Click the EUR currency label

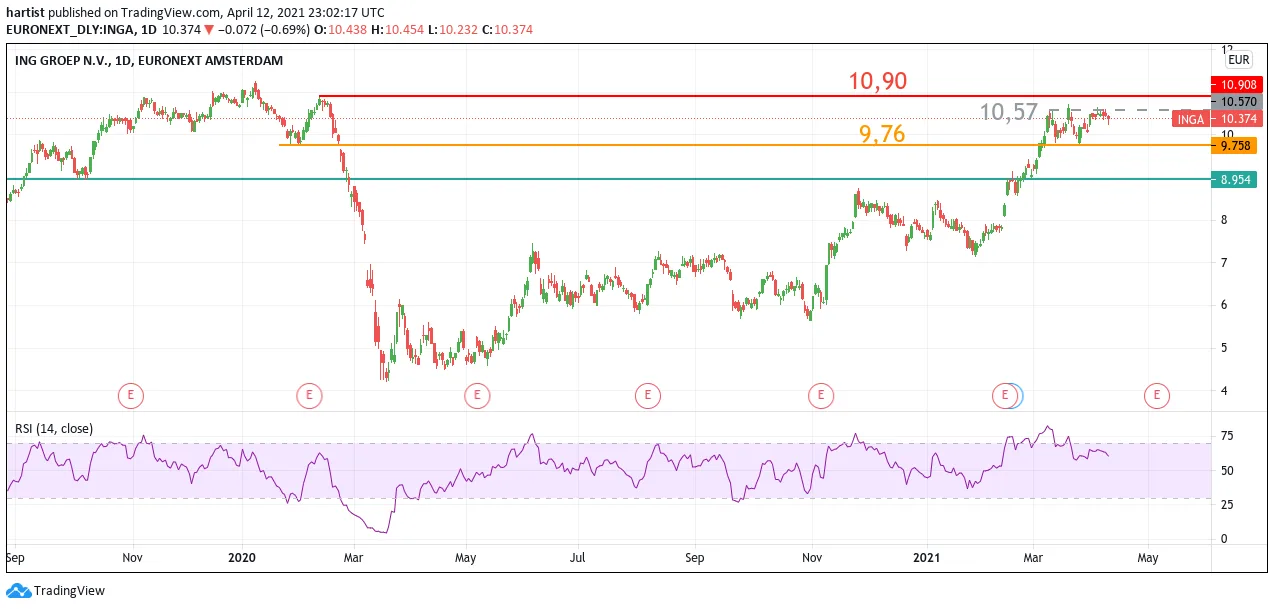tap(1238, 60)
